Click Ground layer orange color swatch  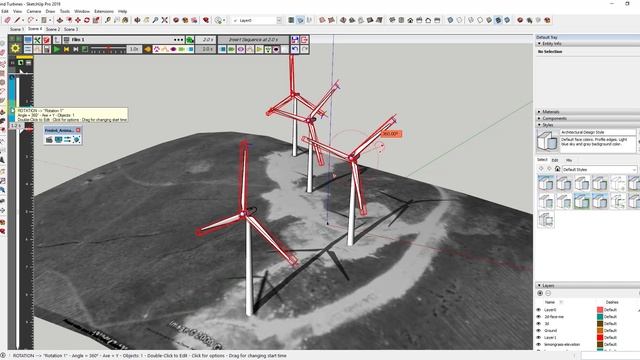tap(600, 331)
